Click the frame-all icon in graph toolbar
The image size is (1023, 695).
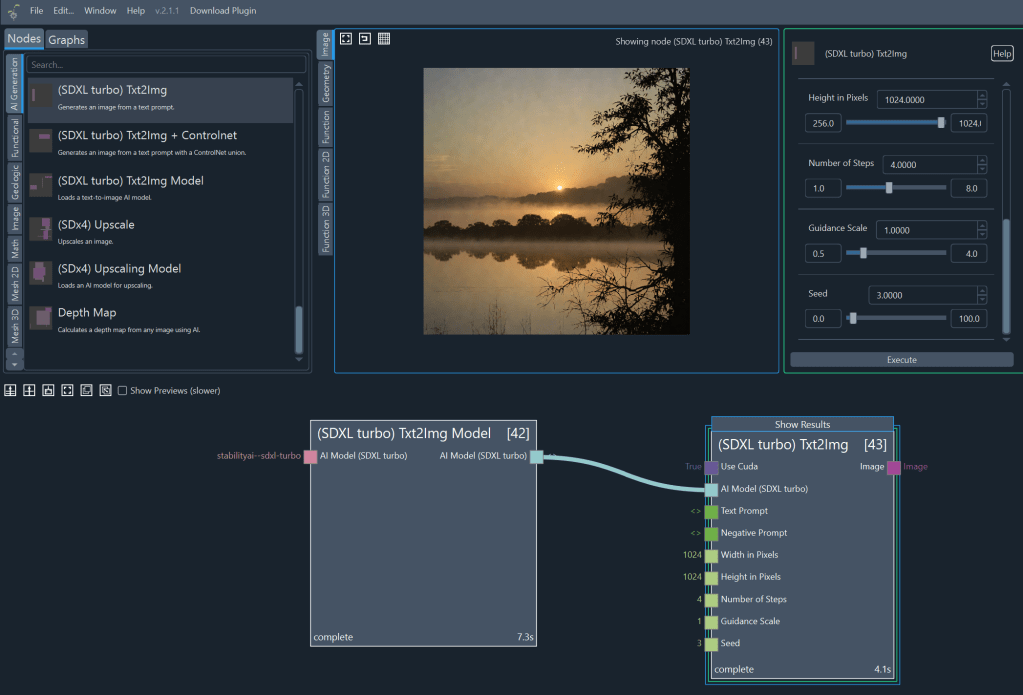click(x=67, y=390)
